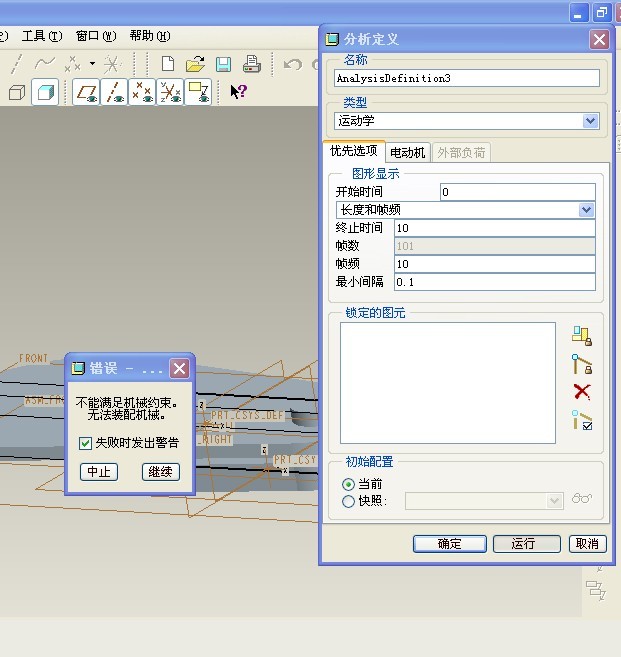Screen dimensions: 621x657
Task: Switch to wireframe no-hidden display icon
Action: click(17, 92)
